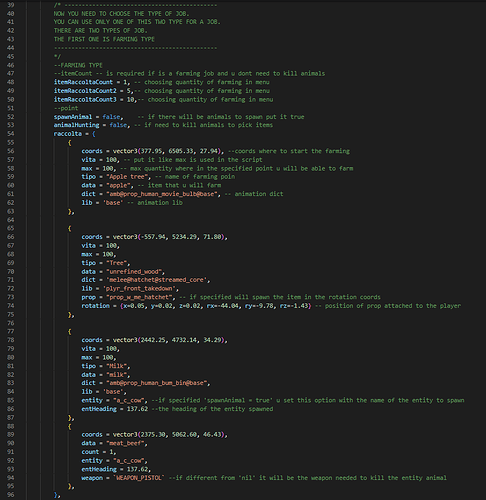Select the itemRaccoltaCount3 variable
The width and height of the screenshot is (486, 500).
tap(85, 99)
